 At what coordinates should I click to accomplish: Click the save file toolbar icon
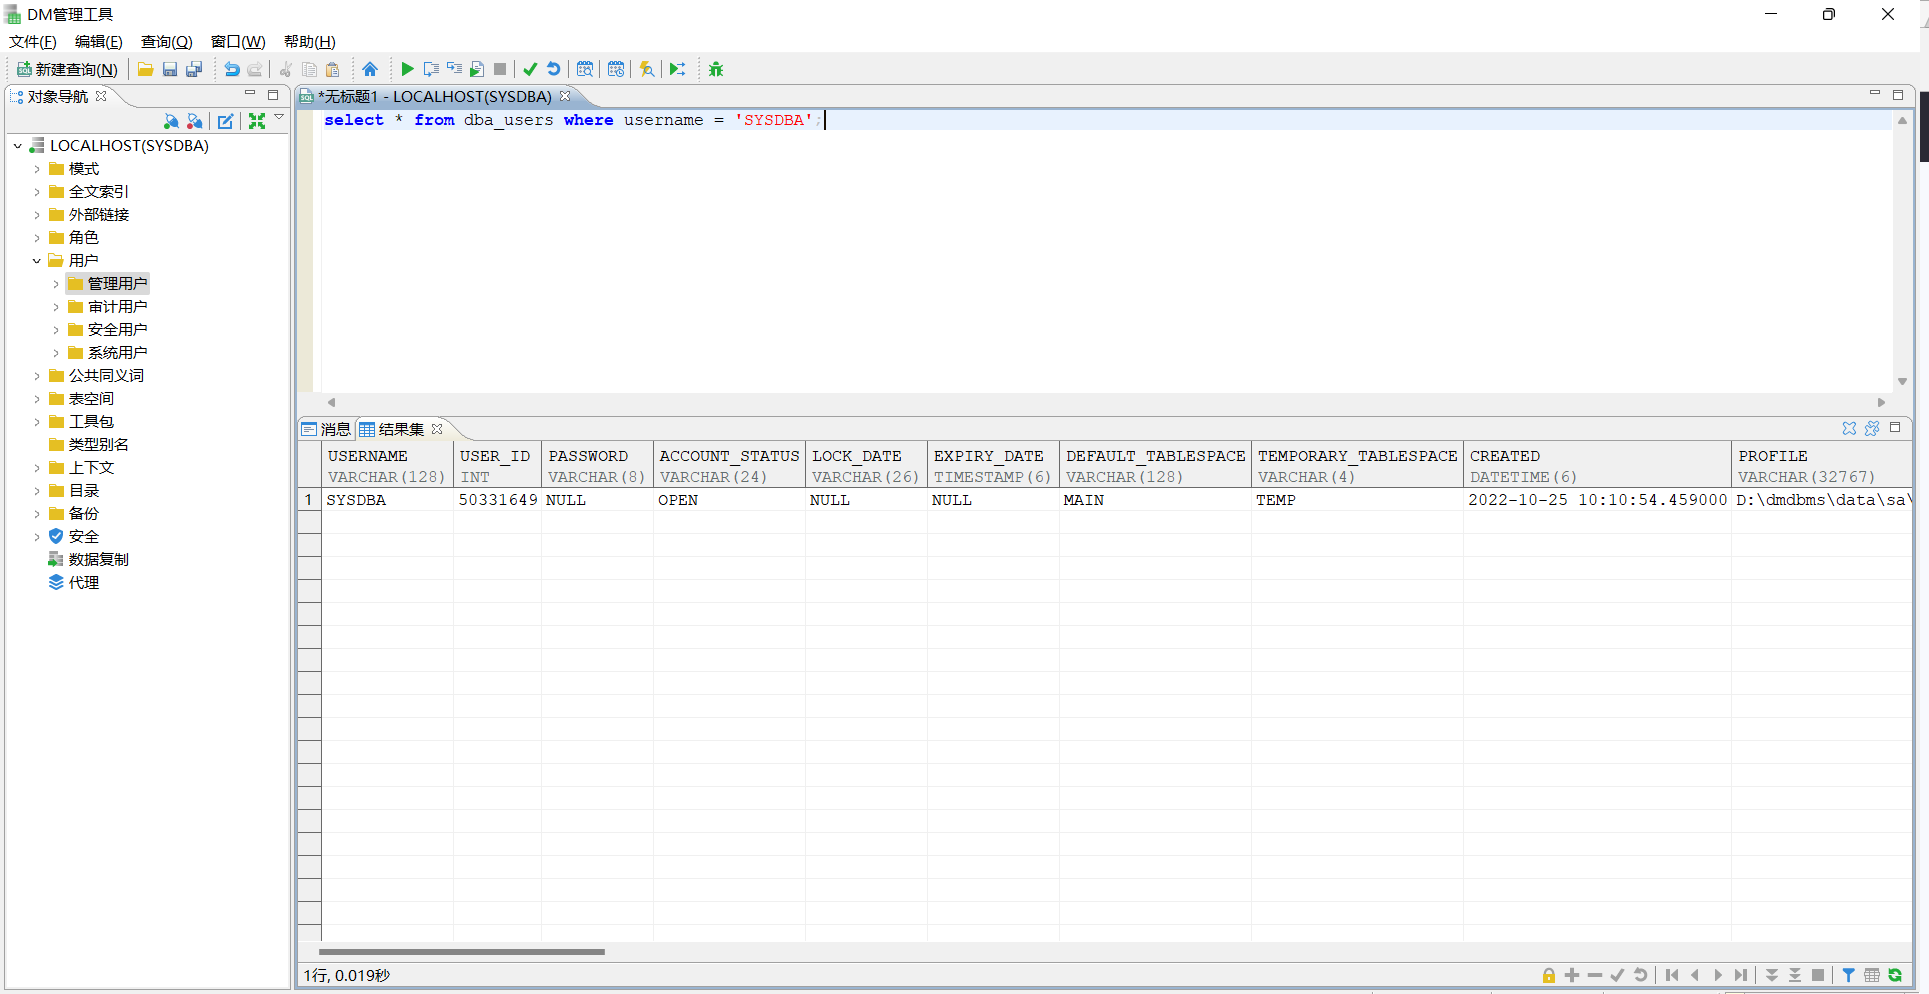pos(170,69)
